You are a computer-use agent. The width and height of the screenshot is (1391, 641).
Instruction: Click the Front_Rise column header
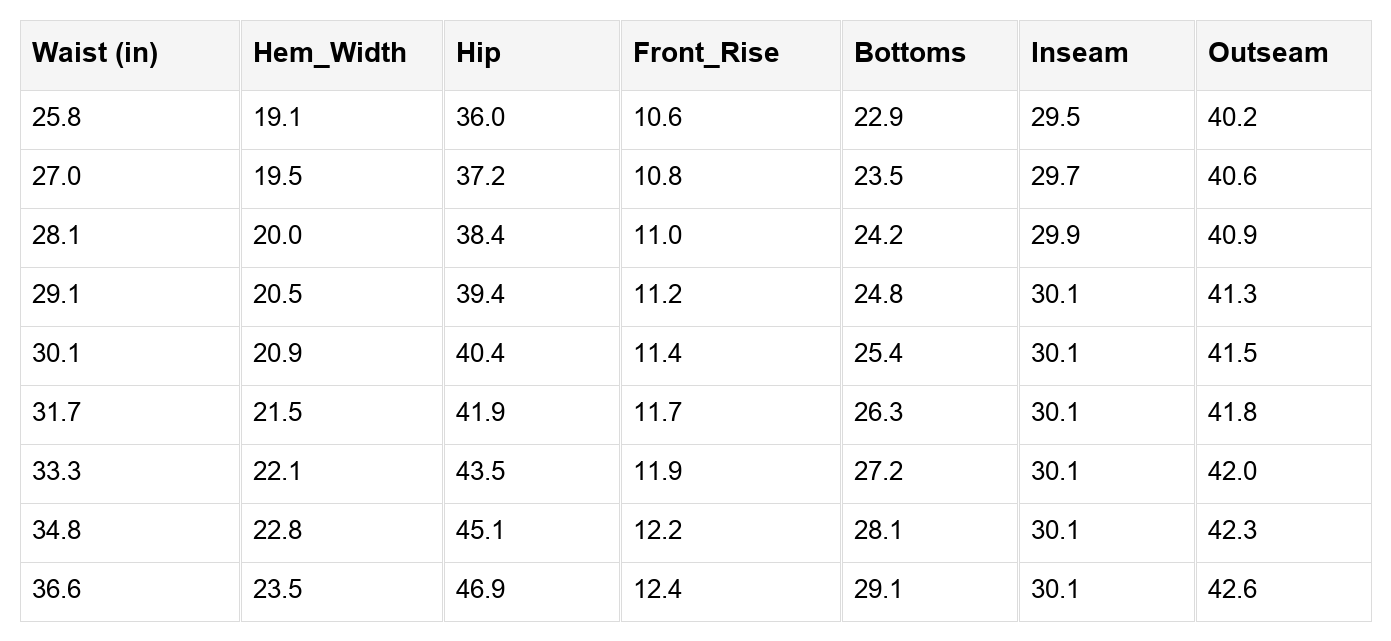coord(706,53)
